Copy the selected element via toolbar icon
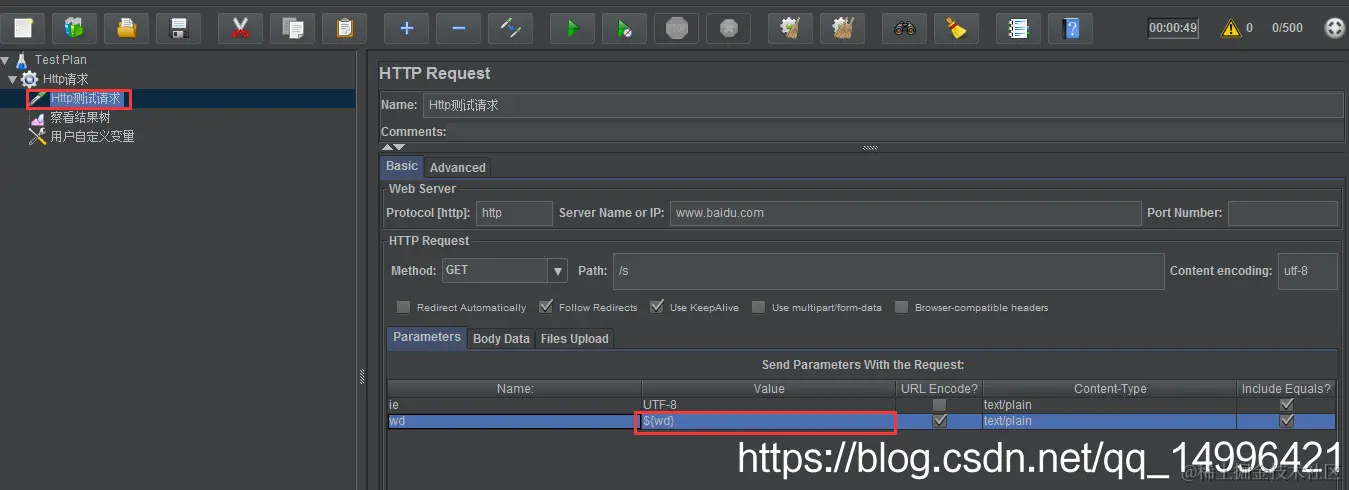1349x490 pixels. (x=292, y=28)
